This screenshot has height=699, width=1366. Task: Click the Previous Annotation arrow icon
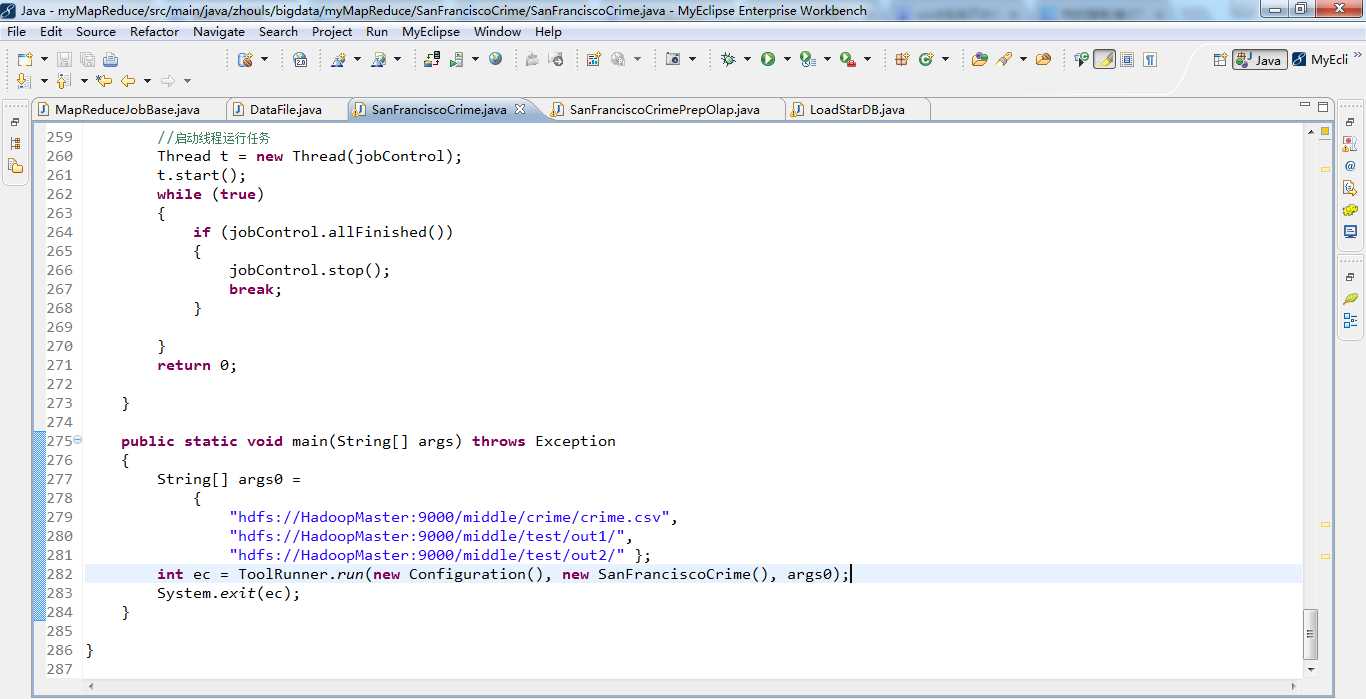point(63,81)
